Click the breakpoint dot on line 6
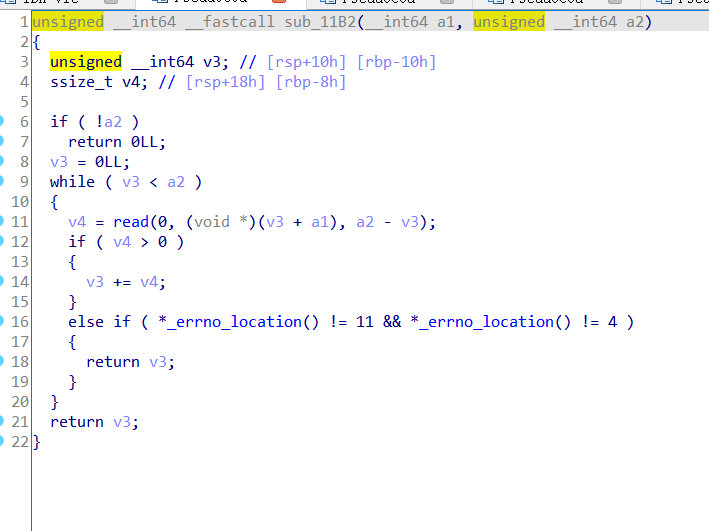Screen dimensions: 709x531 (2, 121)
